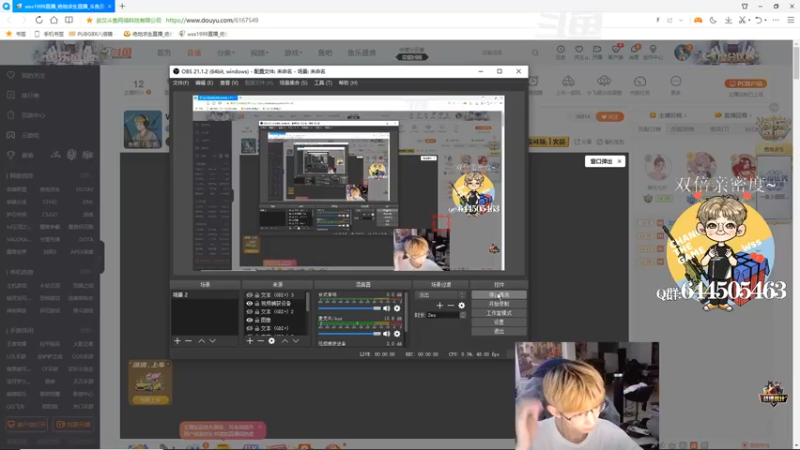This screenshot has height=450, width=800.
Task: Adjust microphone channel volume slider
Action: (x=349, y=334)
